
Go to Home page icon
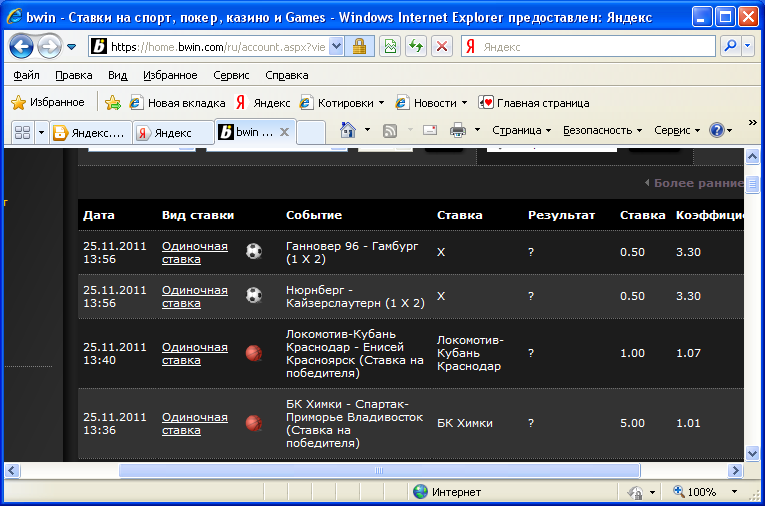[x=348, y=130]
